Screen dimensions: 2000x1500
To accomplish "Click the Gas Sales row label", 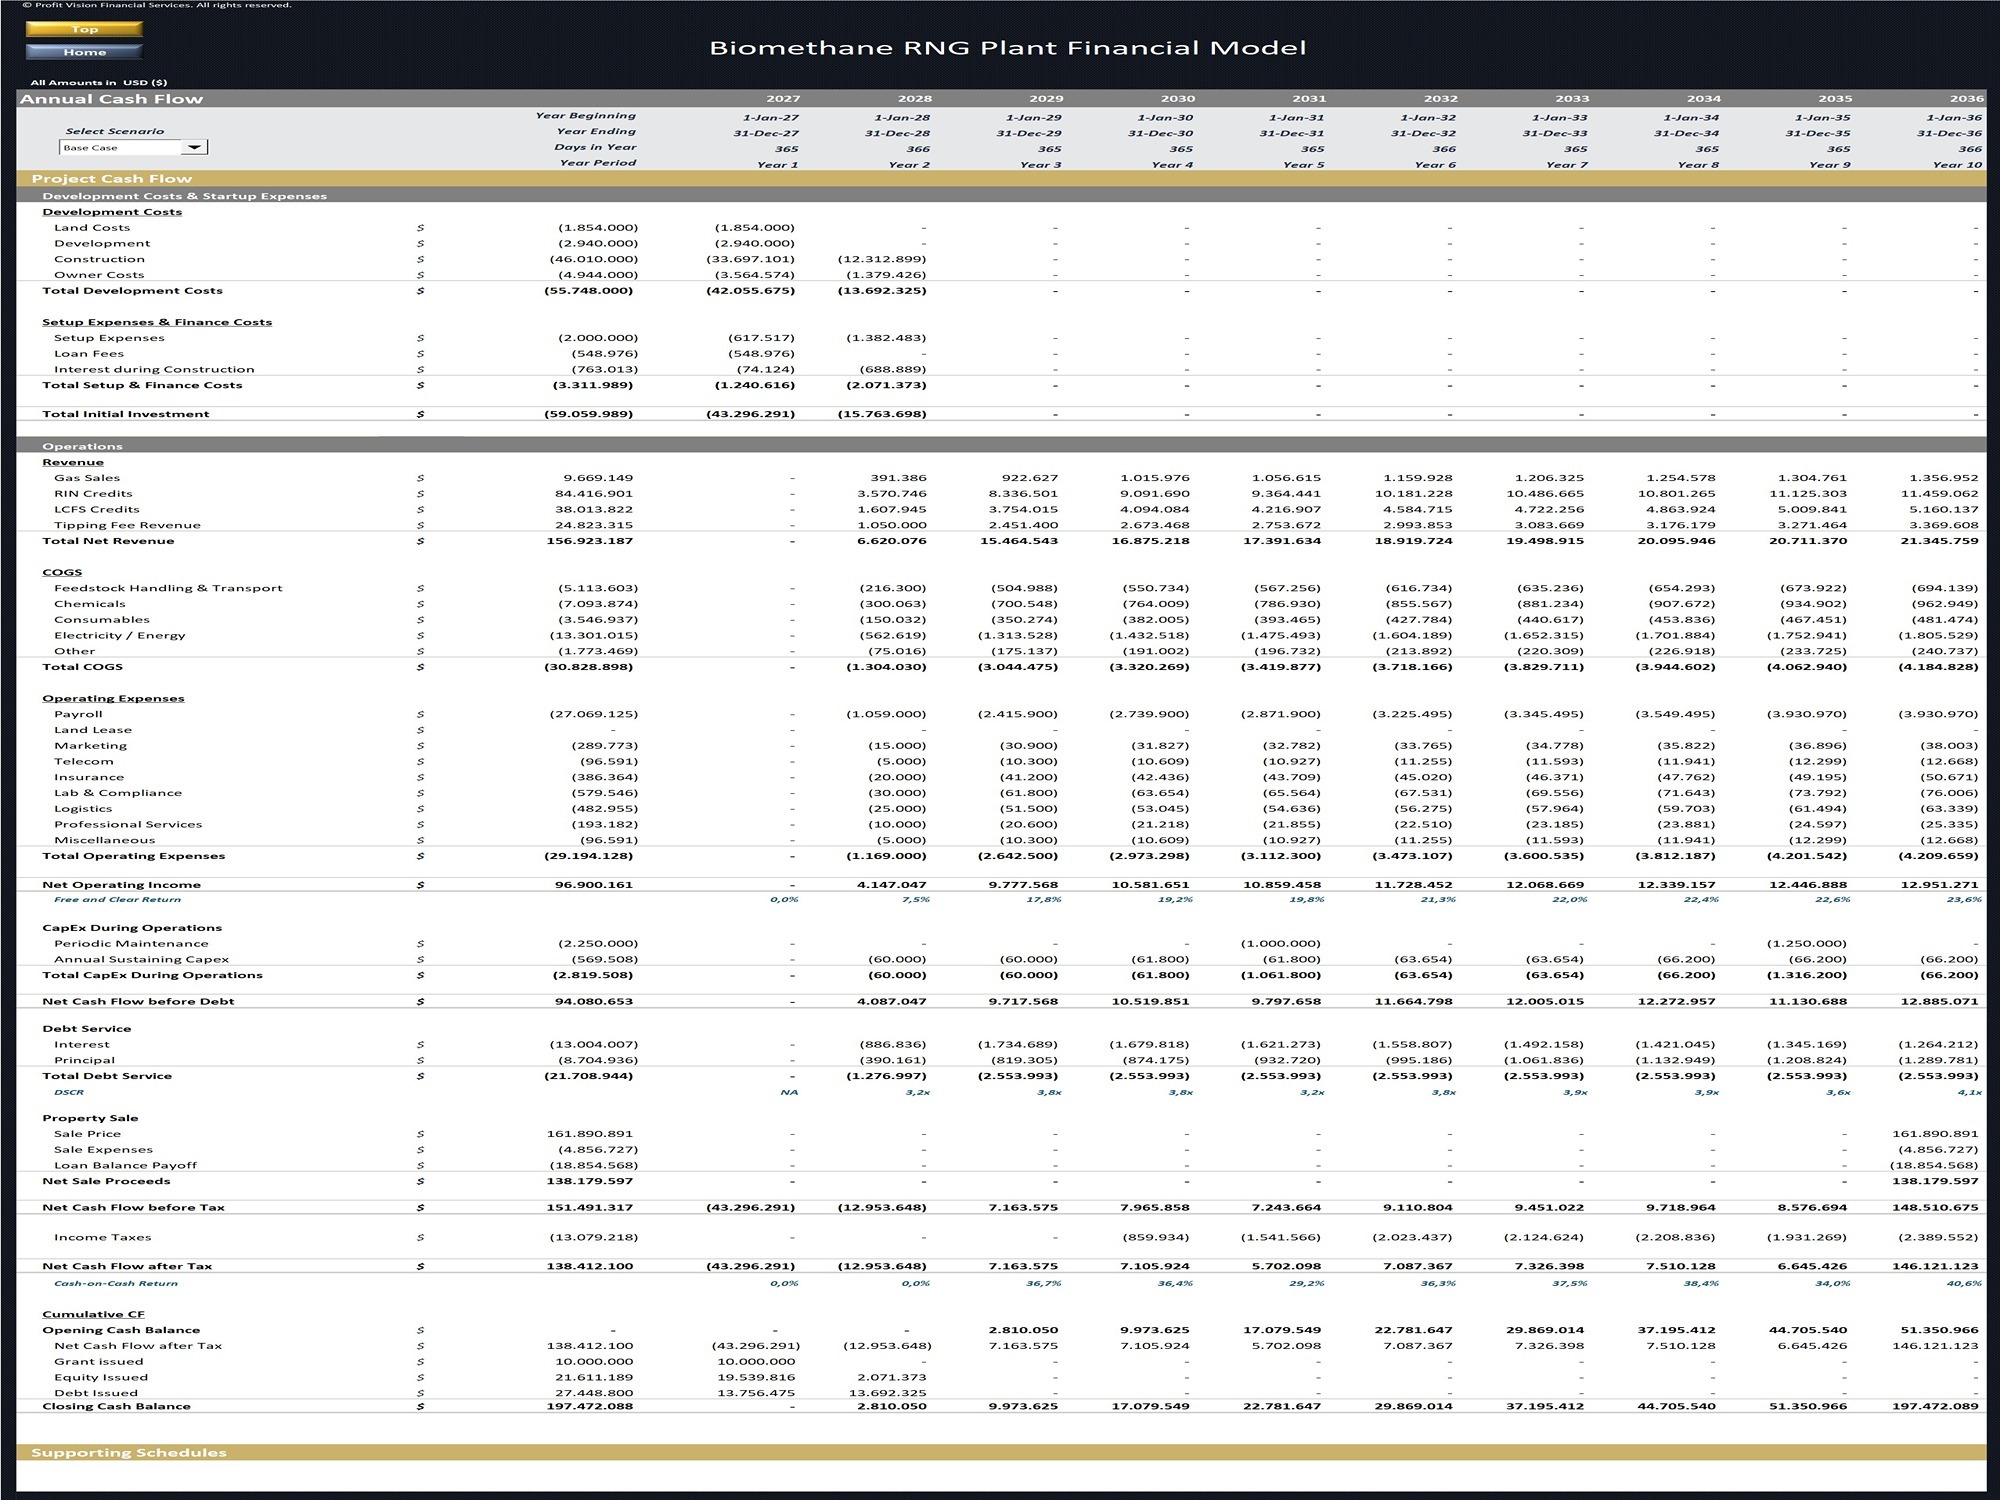I will click(87, 478).
